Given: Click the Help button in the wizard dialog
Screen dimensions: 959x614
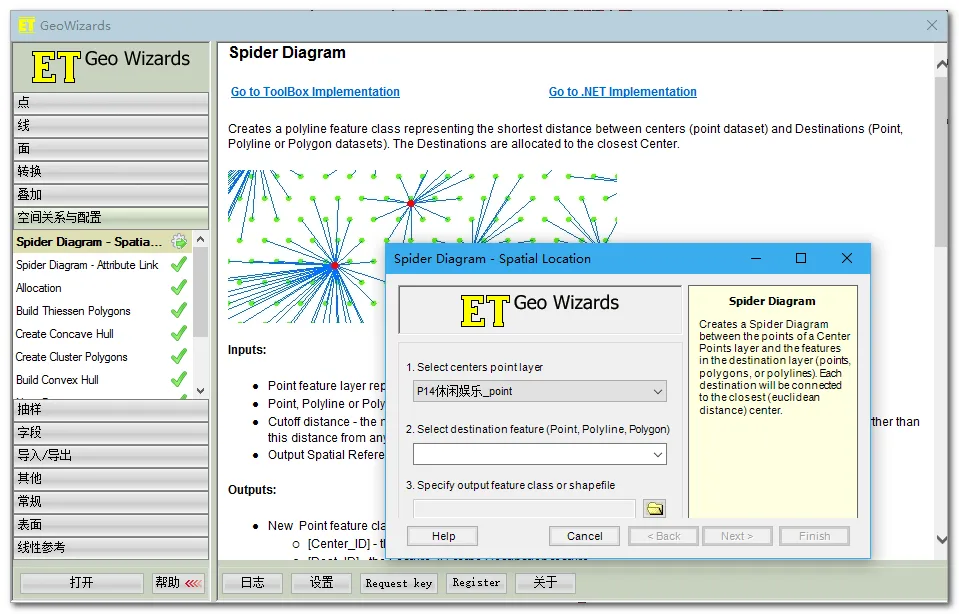Looking at the screenshot, I should [x=443, y=536].
